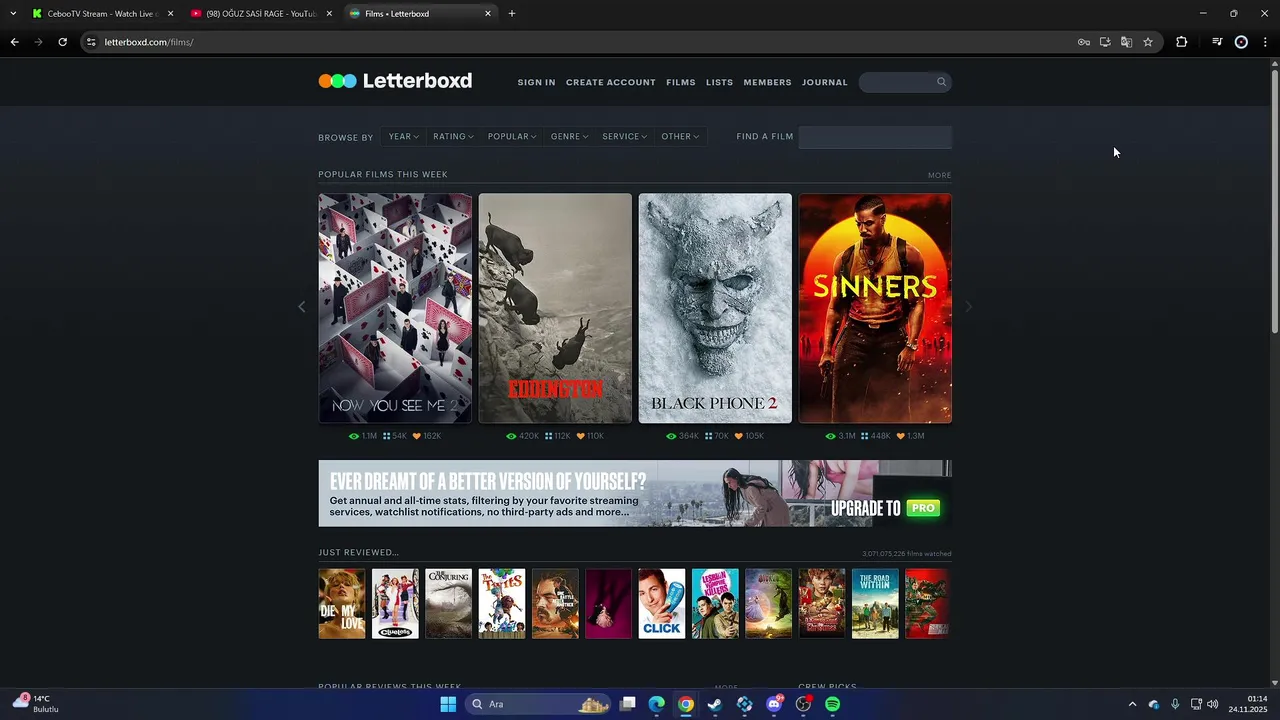This screenshot has width=1280, height=720.
Task: Open the password manager key icon
Action: (1084, 42)
